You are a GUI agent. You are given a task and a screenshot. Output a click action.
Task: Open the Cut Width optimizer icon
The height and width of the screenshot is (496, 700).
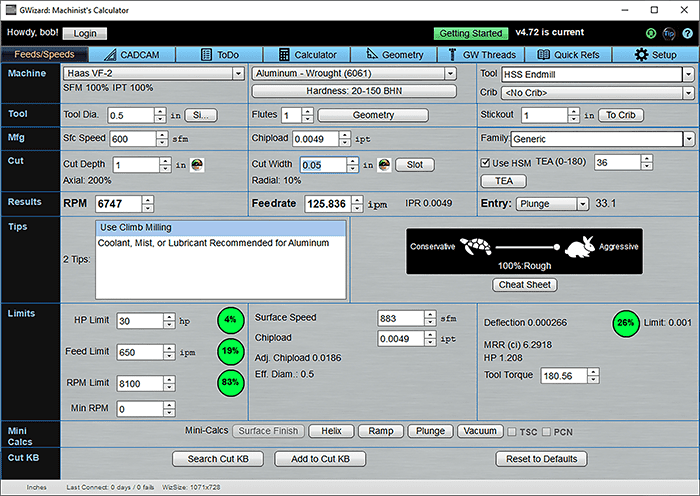coord(384,165)
